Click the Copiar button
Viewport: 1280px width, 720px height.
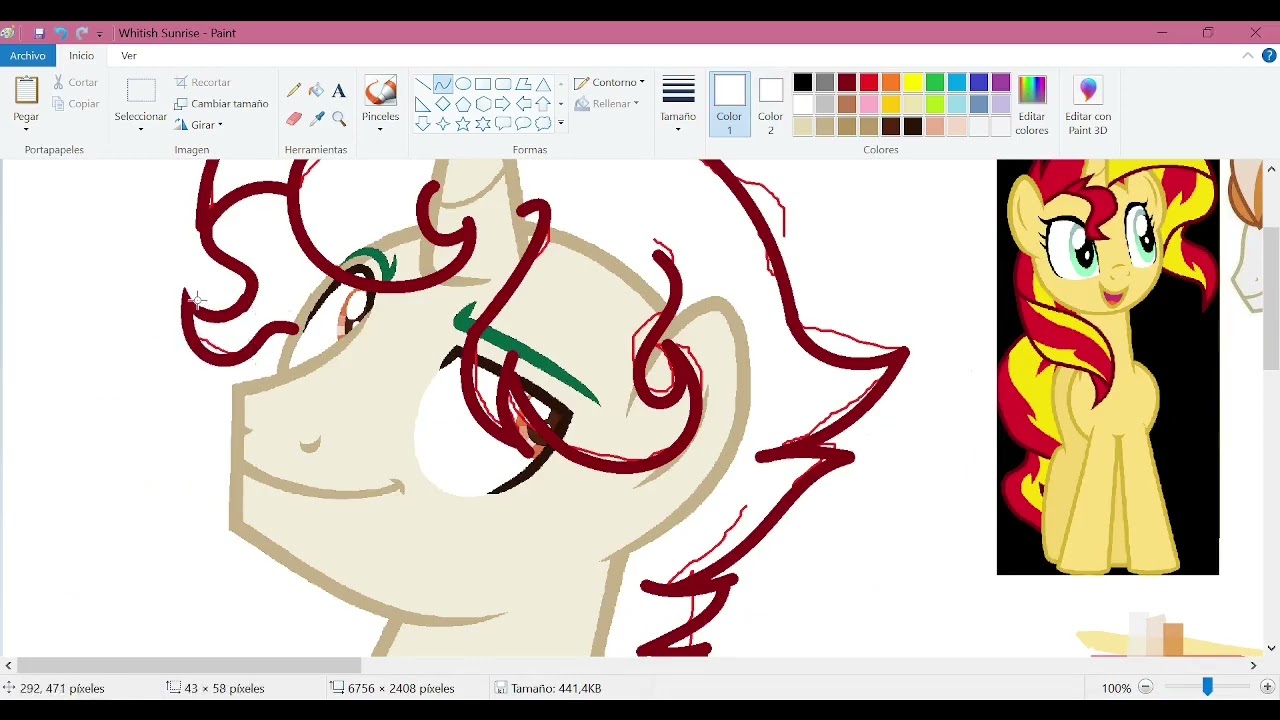[75, 104]
